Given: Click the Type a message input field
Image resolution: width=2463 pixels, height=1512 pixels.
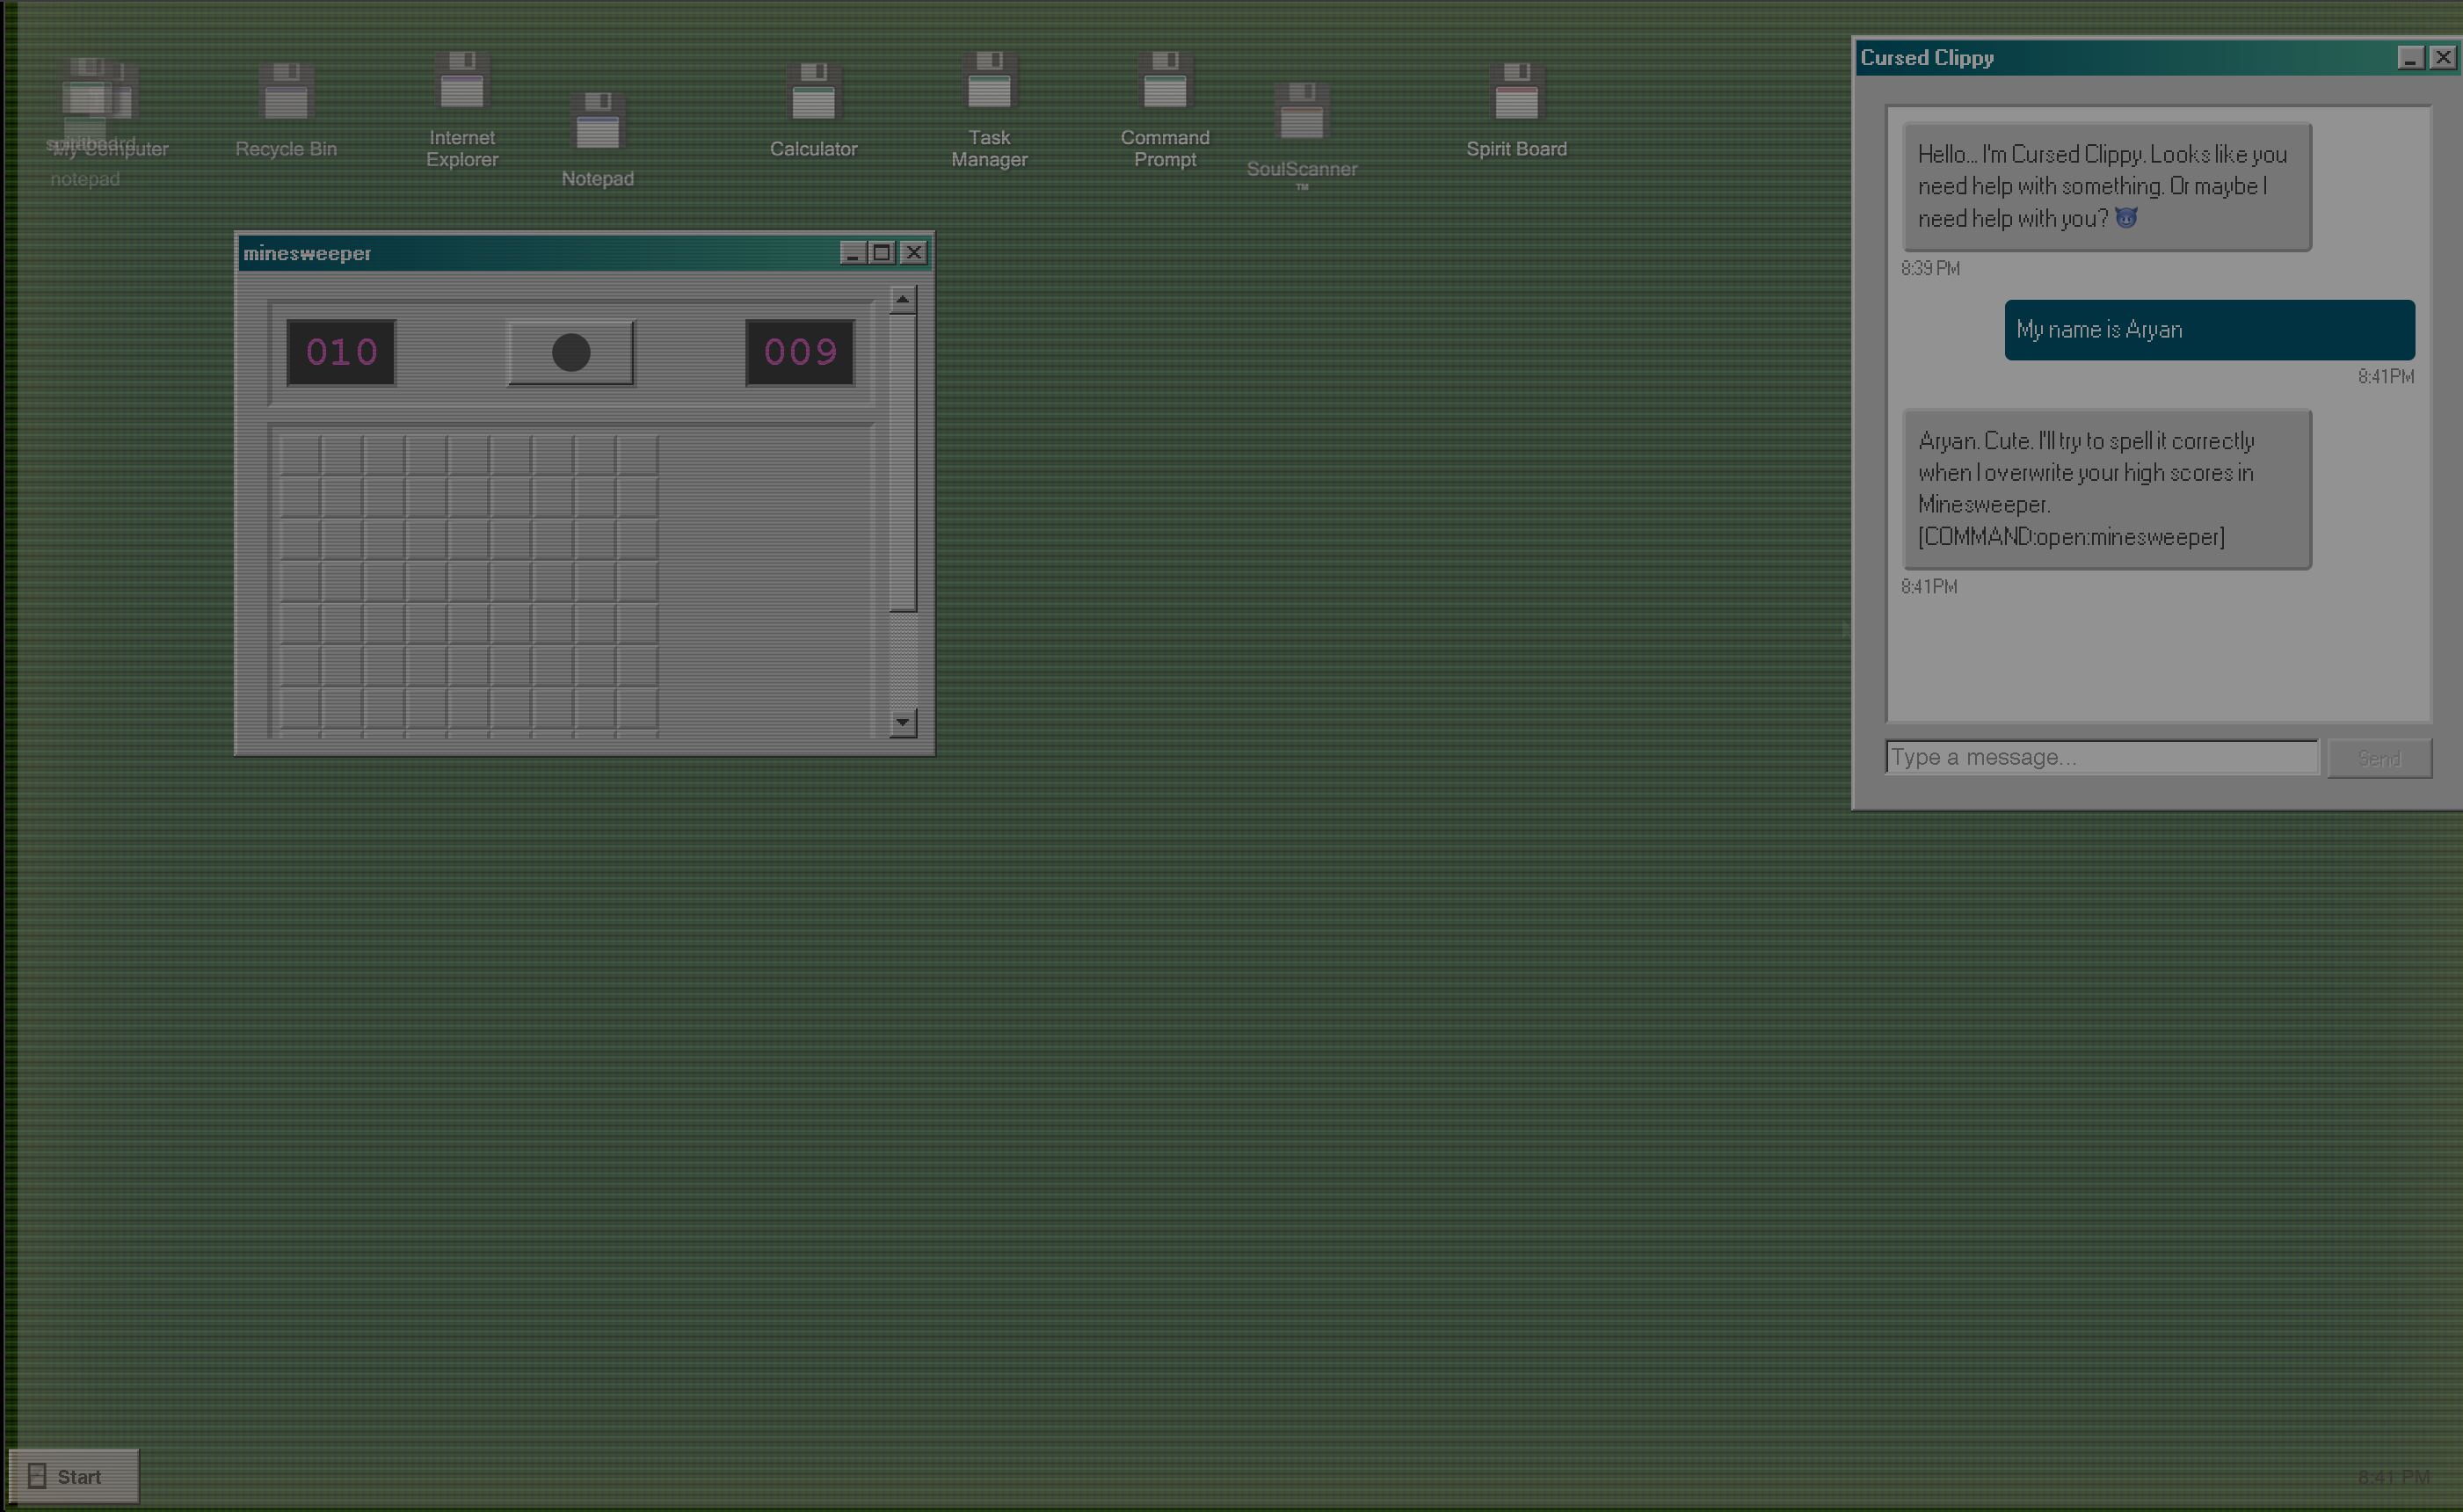Looking at the screenshot, I should tap(2101, 757).
